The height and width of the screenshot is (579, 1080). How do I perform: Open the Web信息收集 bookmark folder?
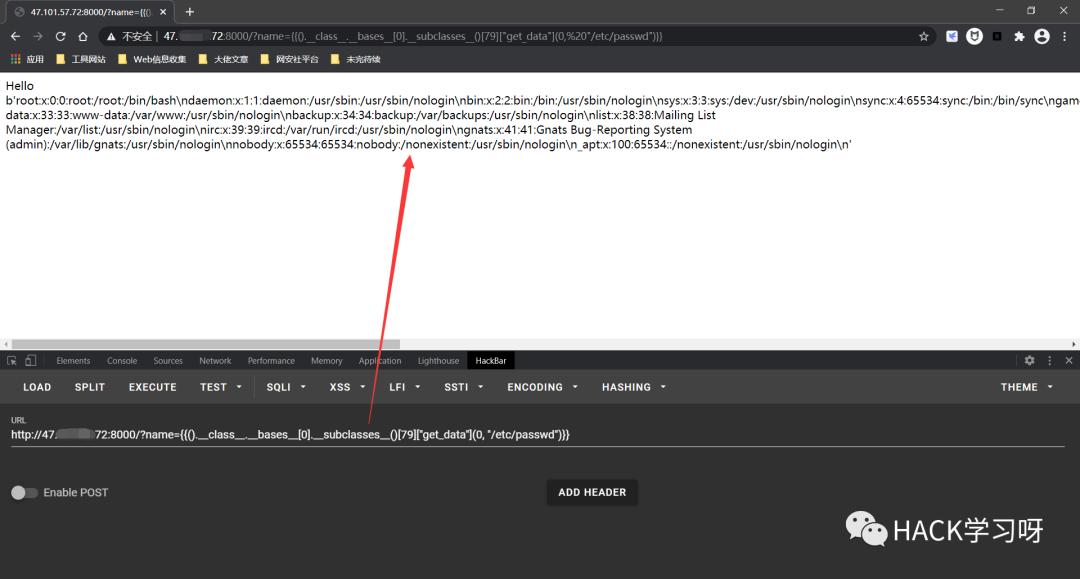[x=152, y=59]
